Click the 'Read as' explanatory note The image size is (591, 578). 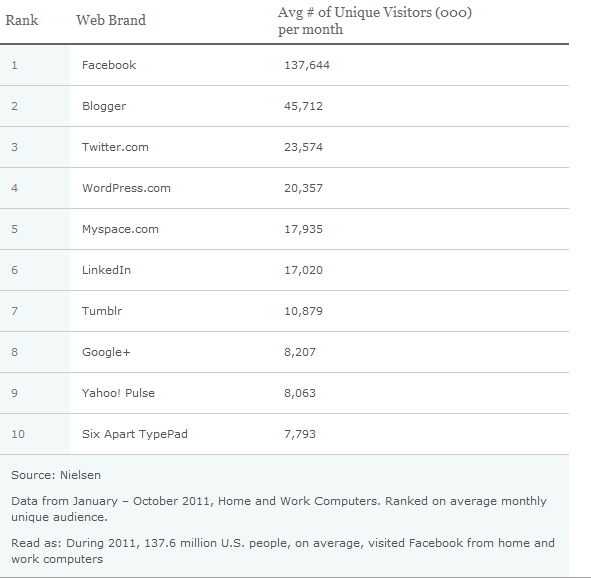283,551
